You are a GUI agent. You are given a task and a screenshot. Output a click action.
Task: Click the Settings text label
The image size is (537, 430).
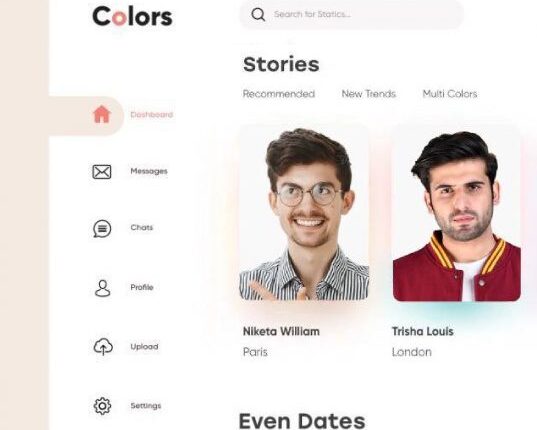[146, 406]
